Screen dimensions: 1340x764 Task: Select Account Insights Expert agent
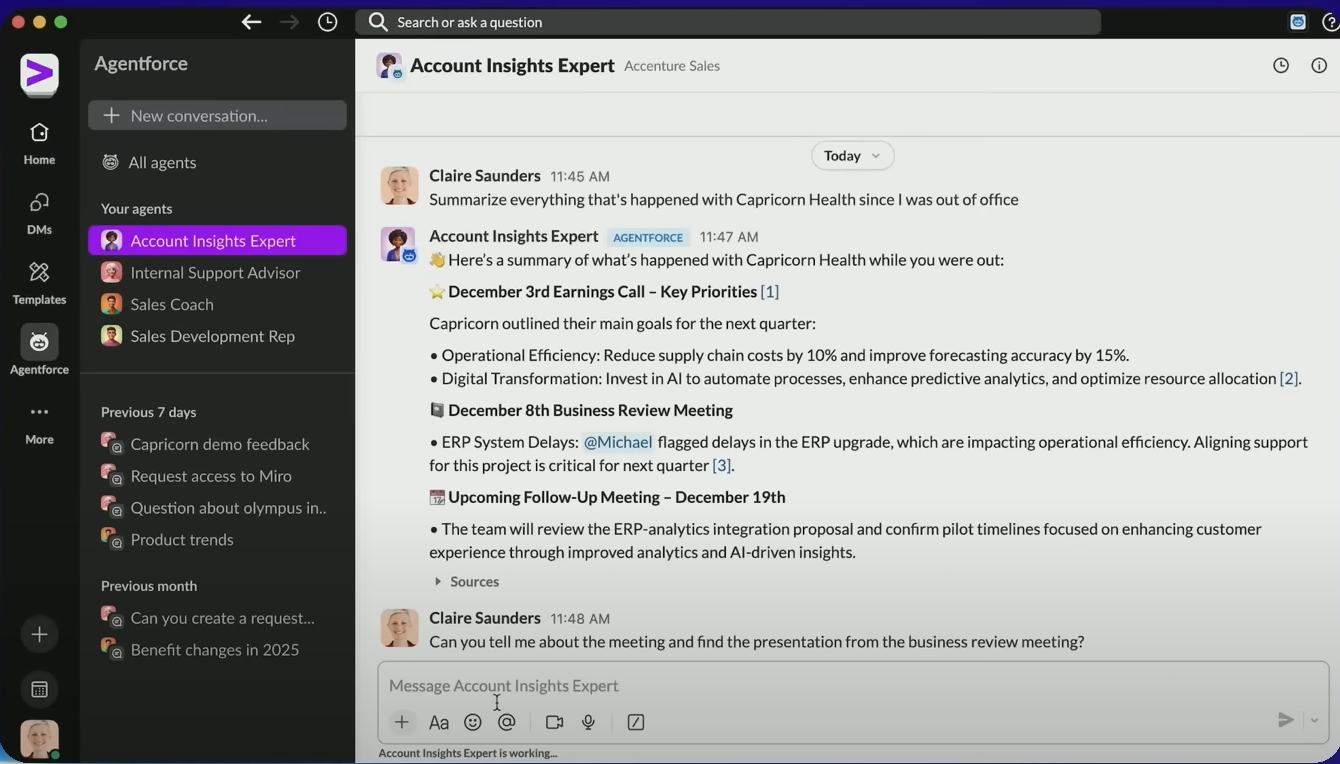point(217,240)
